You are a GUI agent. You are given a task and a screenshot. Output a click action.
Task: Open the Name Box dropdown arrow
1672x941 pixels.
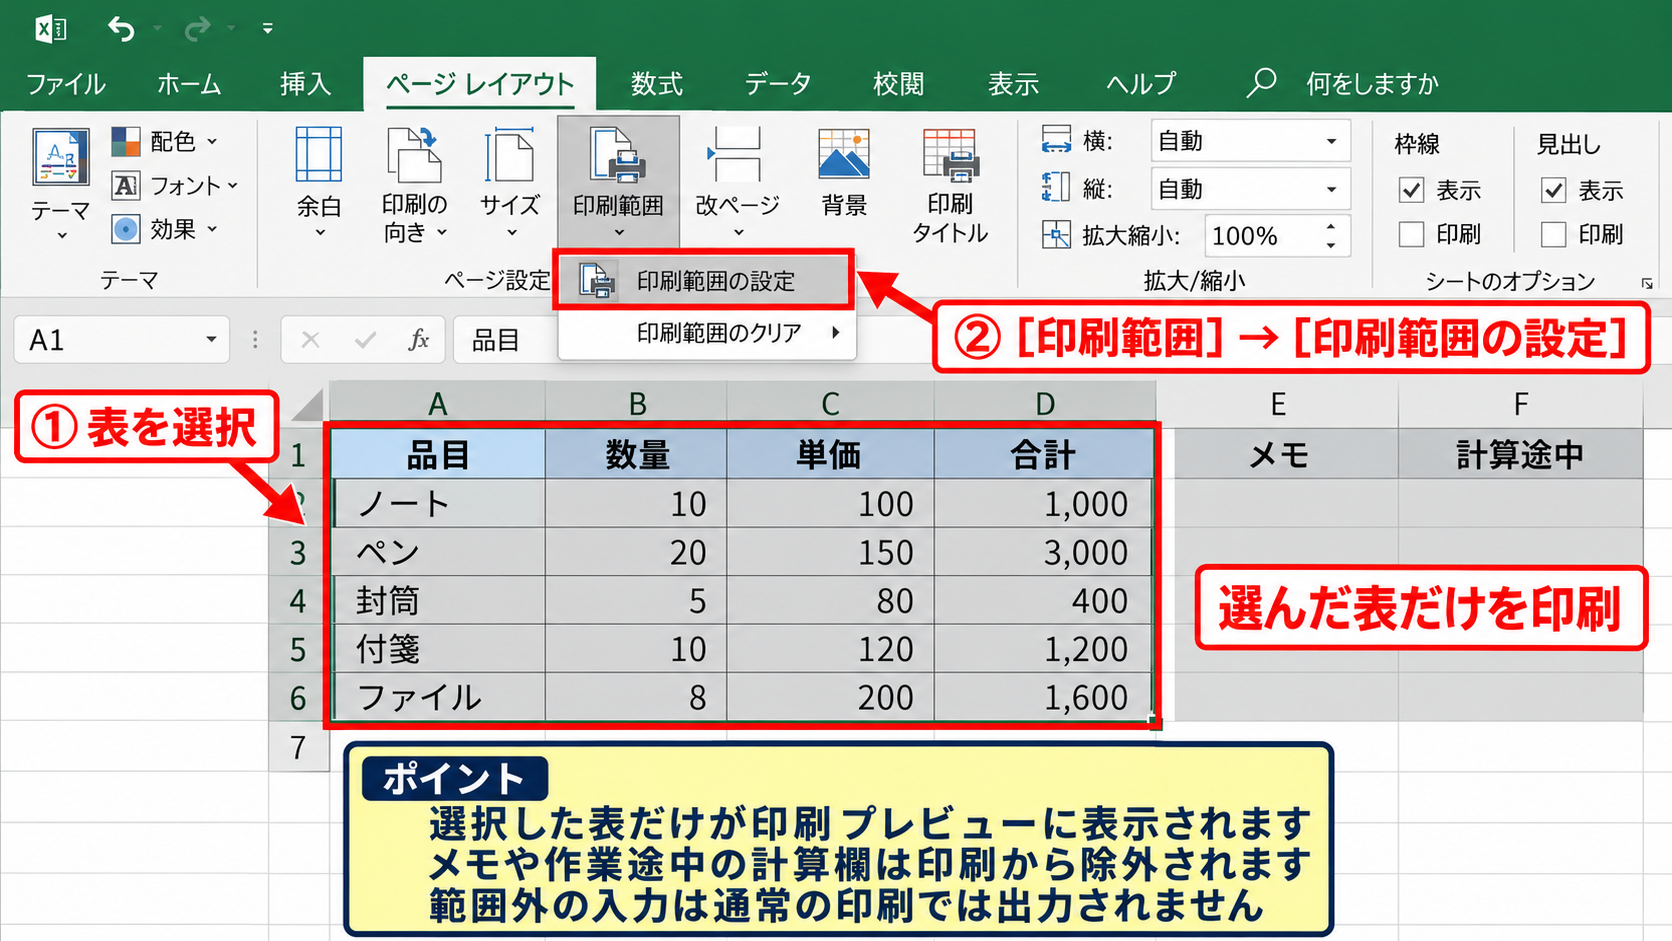pyautogui.click(x=211, y=340)
